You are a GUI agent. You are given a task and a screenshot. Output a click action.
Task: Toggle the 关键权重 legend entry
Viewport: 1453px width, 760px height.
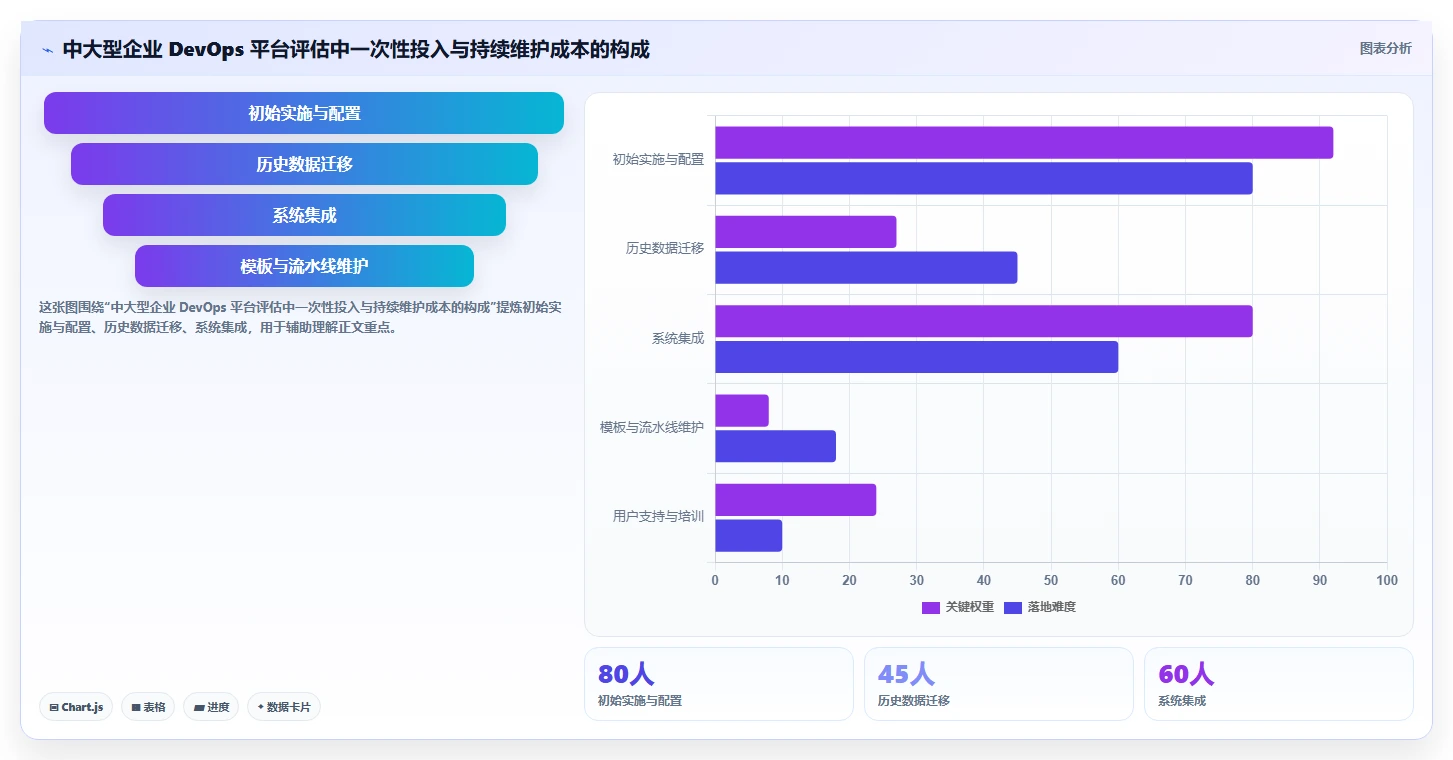pos(957,607)
